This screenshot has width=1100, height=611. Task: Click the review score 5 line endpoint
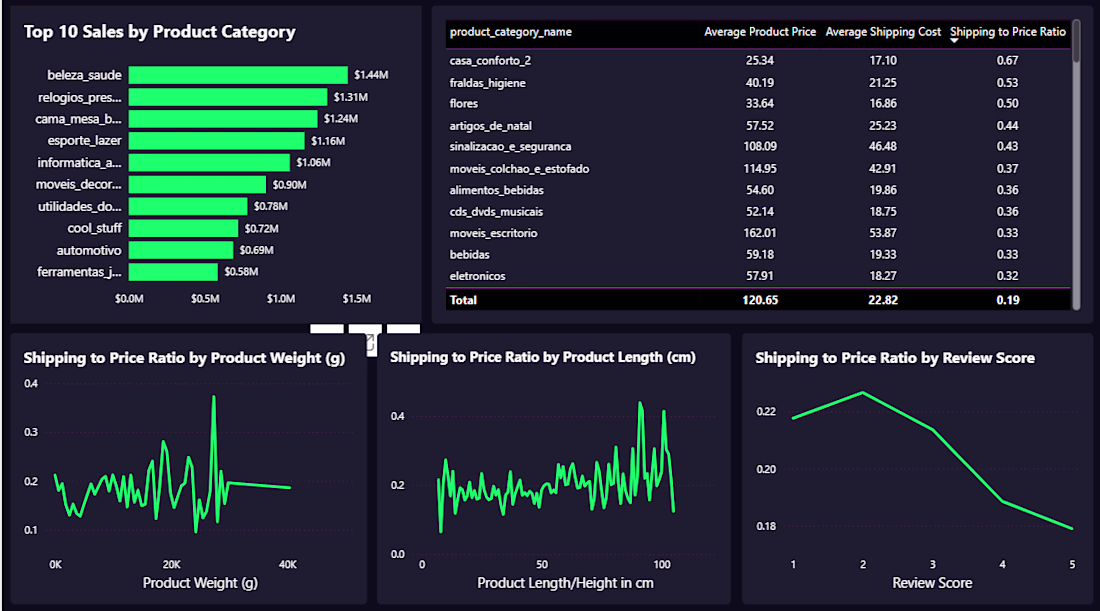[x=1071, y=528]
